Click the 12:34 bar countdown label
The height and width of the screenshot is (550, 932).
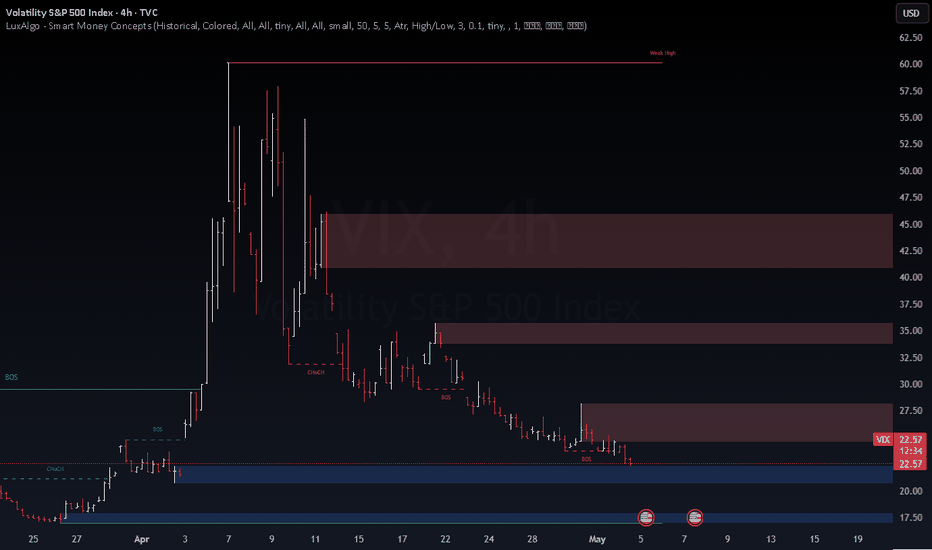coord(911,451)
